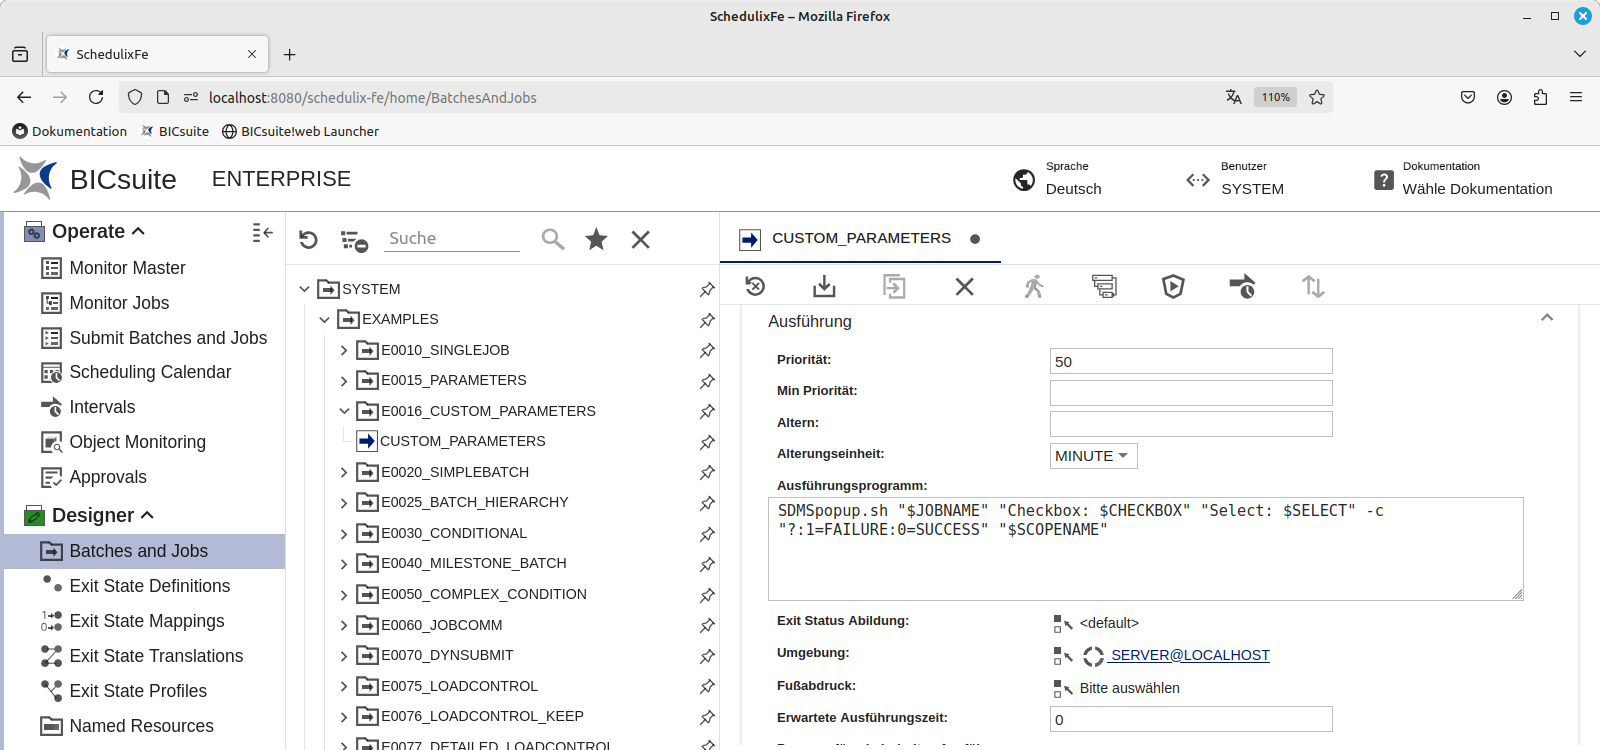This screenshot has width=1600, height=750.
Task: Open a new browser tab
Action: [289, 54]
